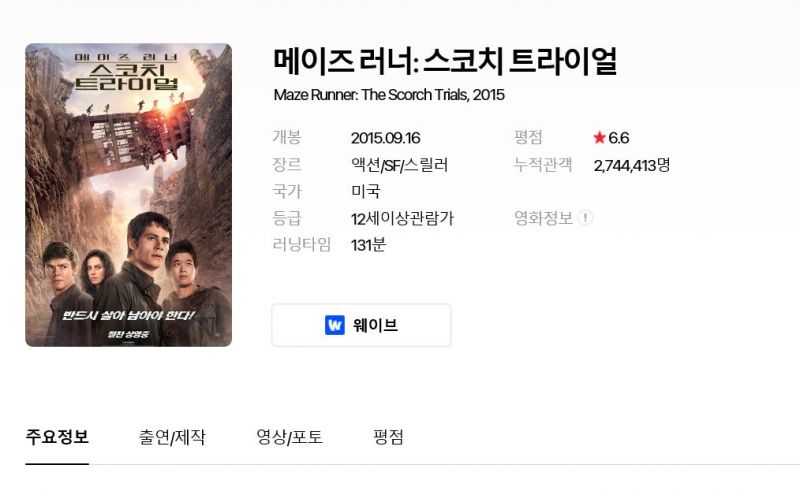800x491 pixels.
Task: Click the 영화정보 label
Action: pos(543,218)
